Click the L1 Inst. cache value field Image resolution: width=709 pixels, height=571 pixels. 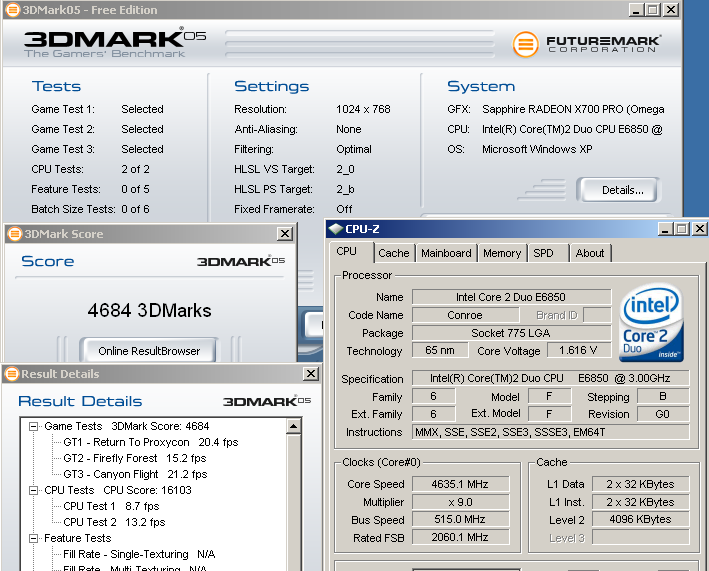click(640, 502)
